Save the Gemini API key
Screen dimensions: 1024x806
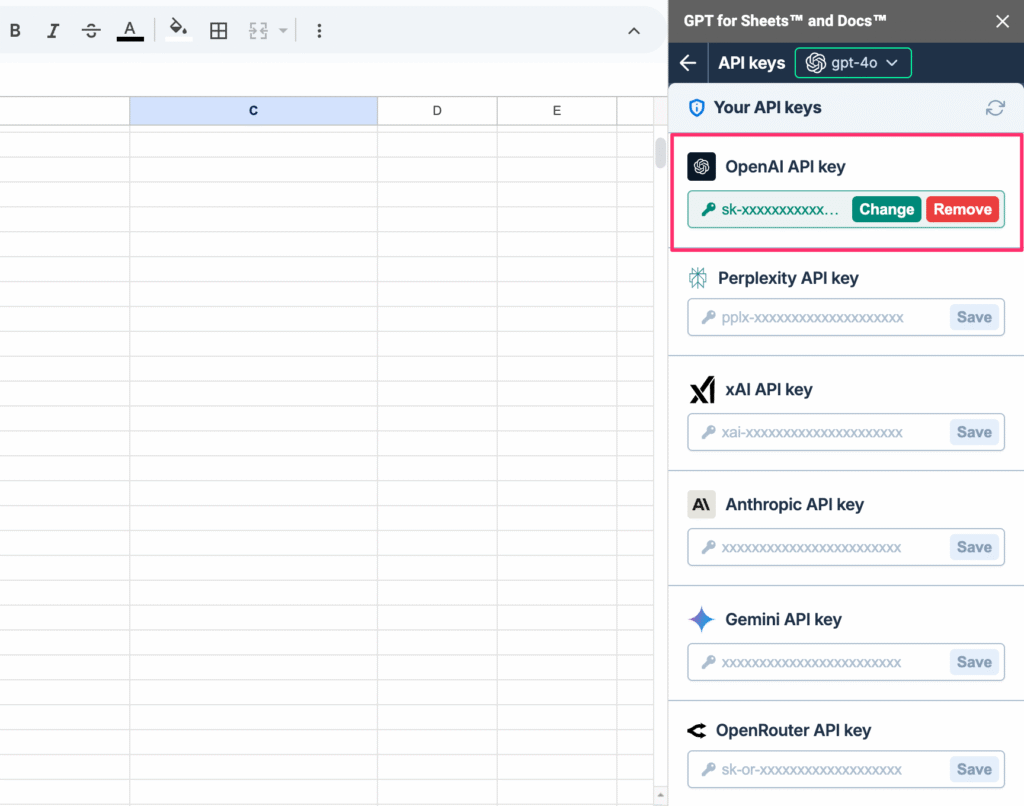(x=974, y=662)
